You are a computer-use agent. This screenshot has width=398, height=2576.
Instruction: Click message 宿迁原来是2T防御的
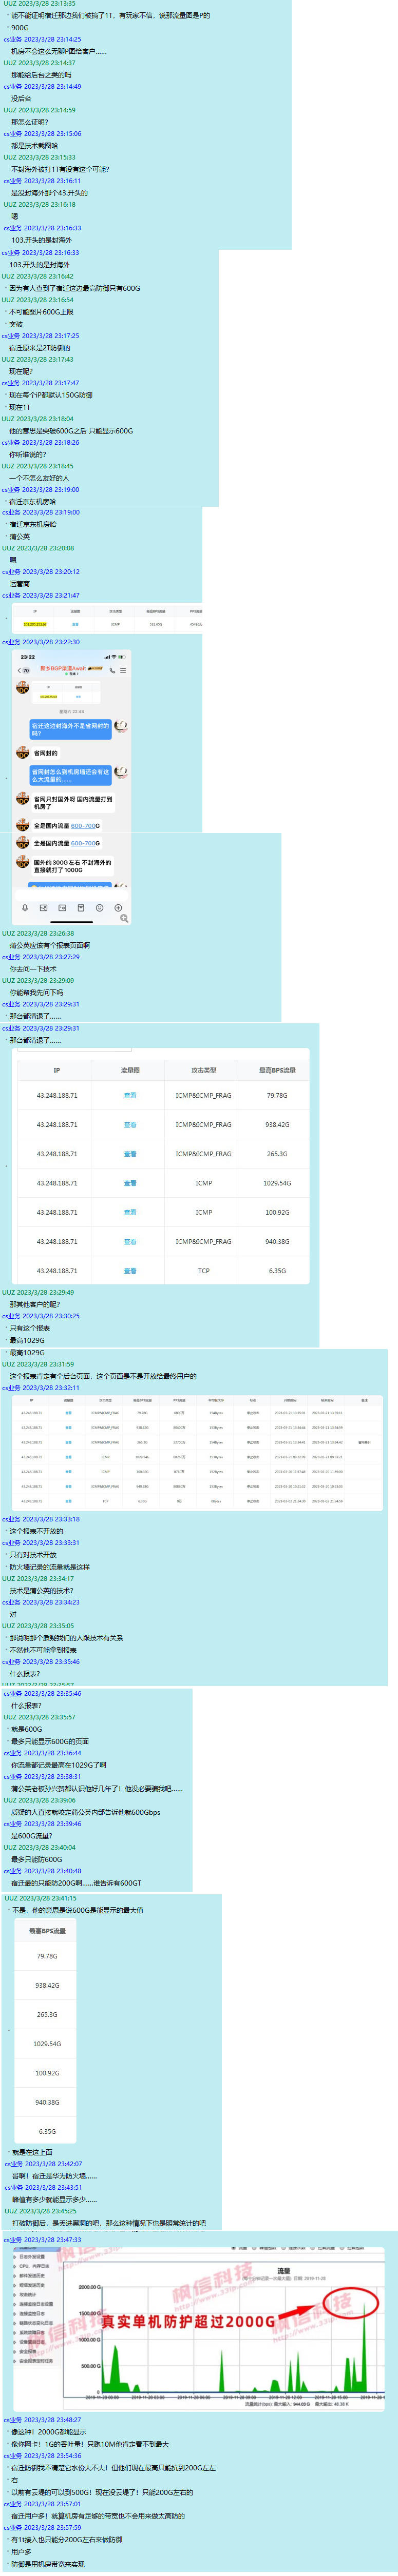[x=40, y=348]
